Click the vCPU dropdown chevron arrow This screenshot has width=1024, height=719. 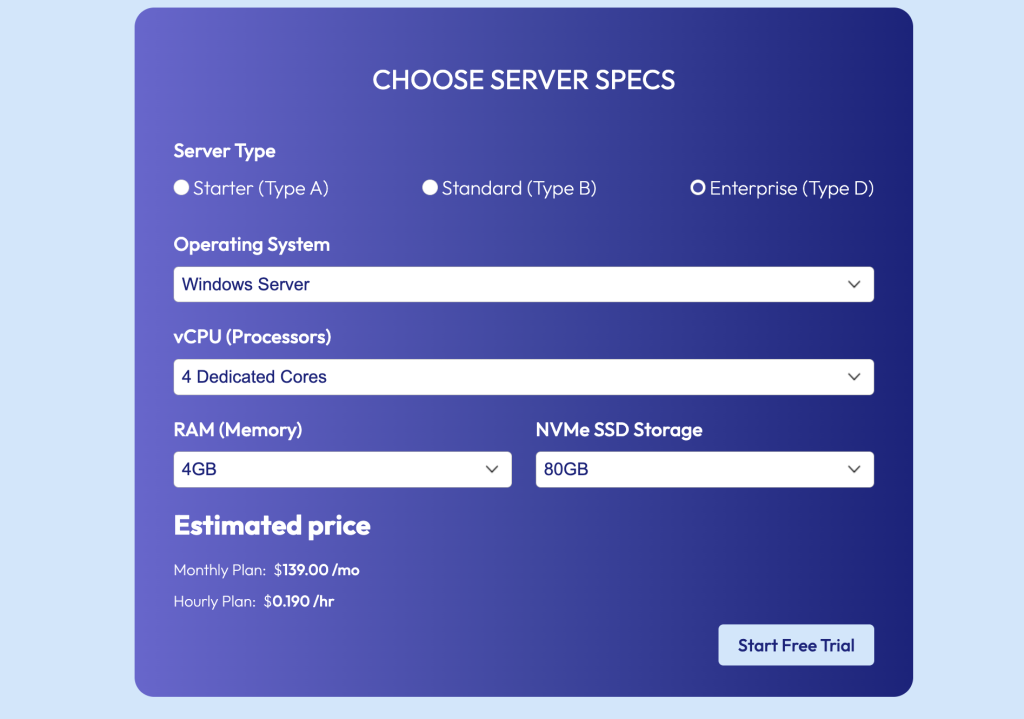(855, 377)
